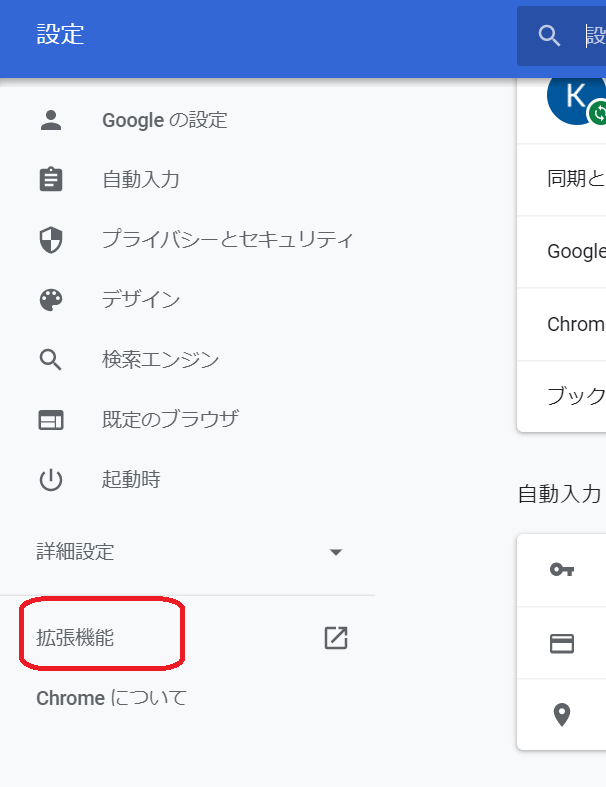
Task: Click the 設定 title in the header
Action: (60, 35)
